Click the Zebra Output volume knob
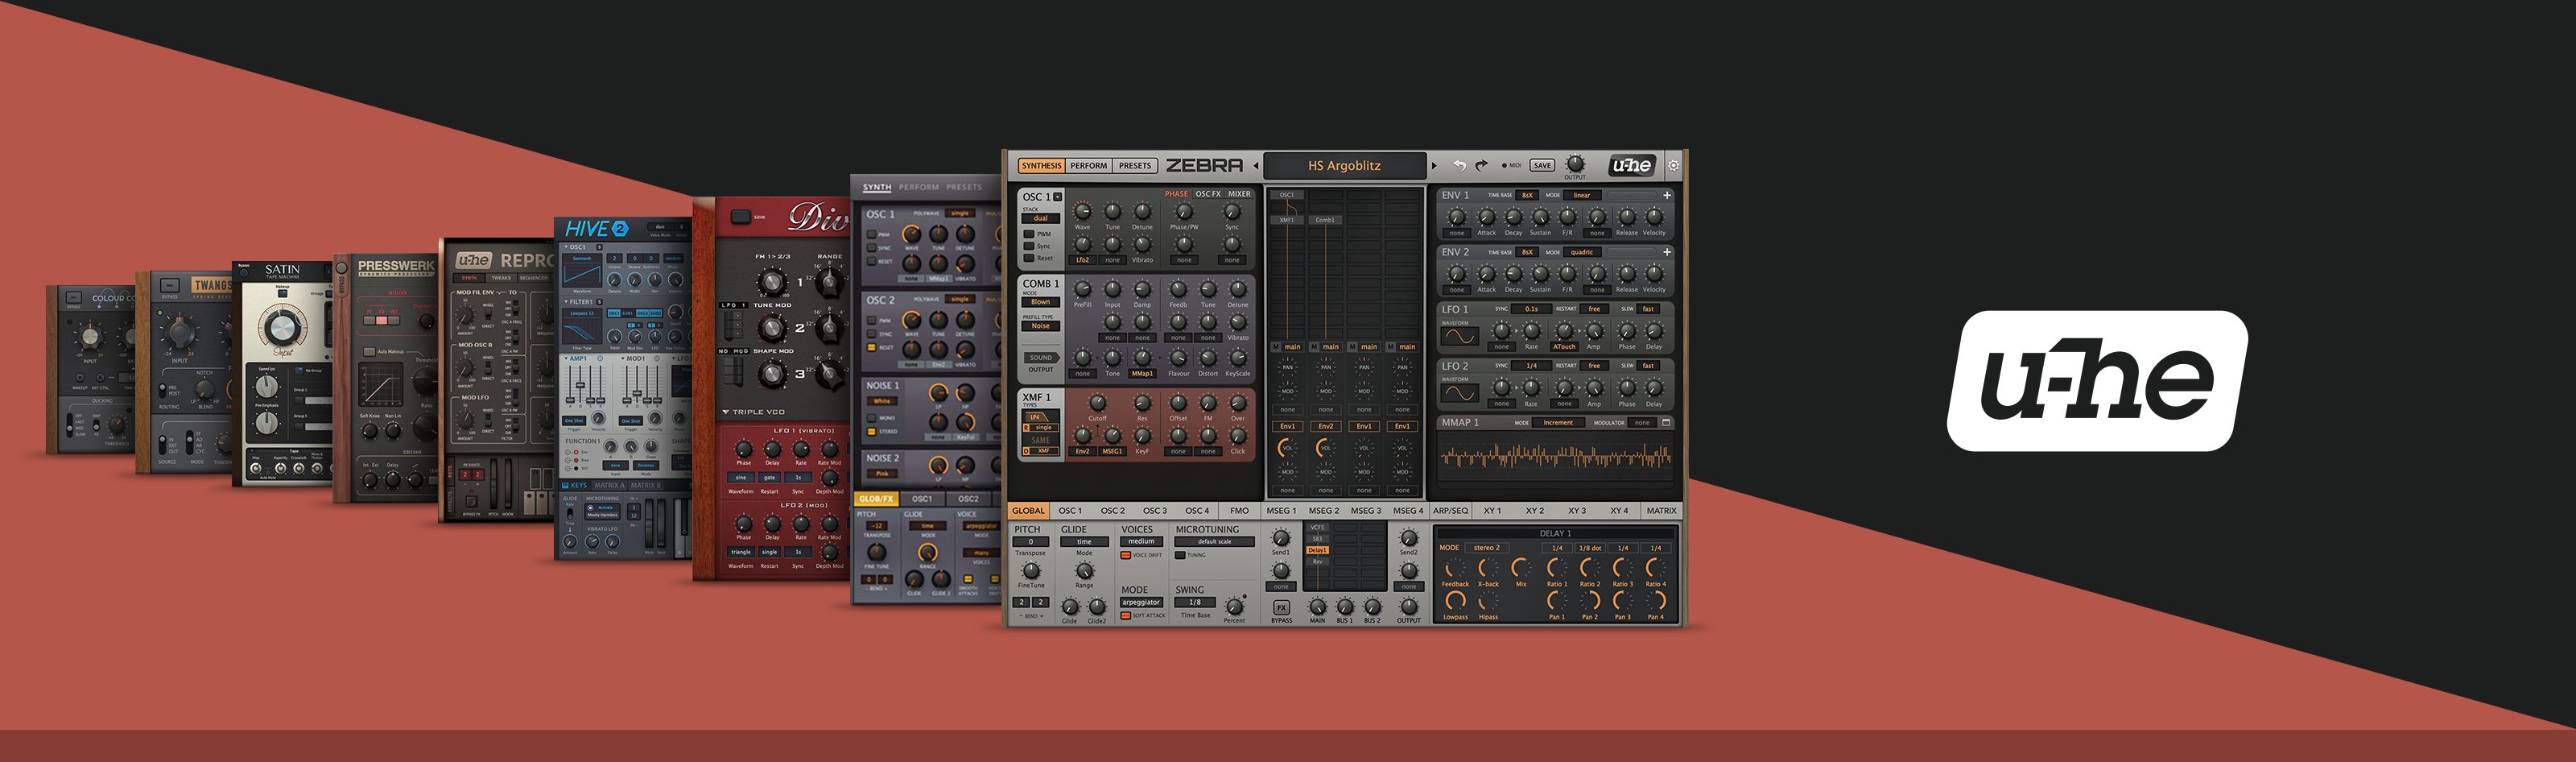 click(x=1575, y=163)
